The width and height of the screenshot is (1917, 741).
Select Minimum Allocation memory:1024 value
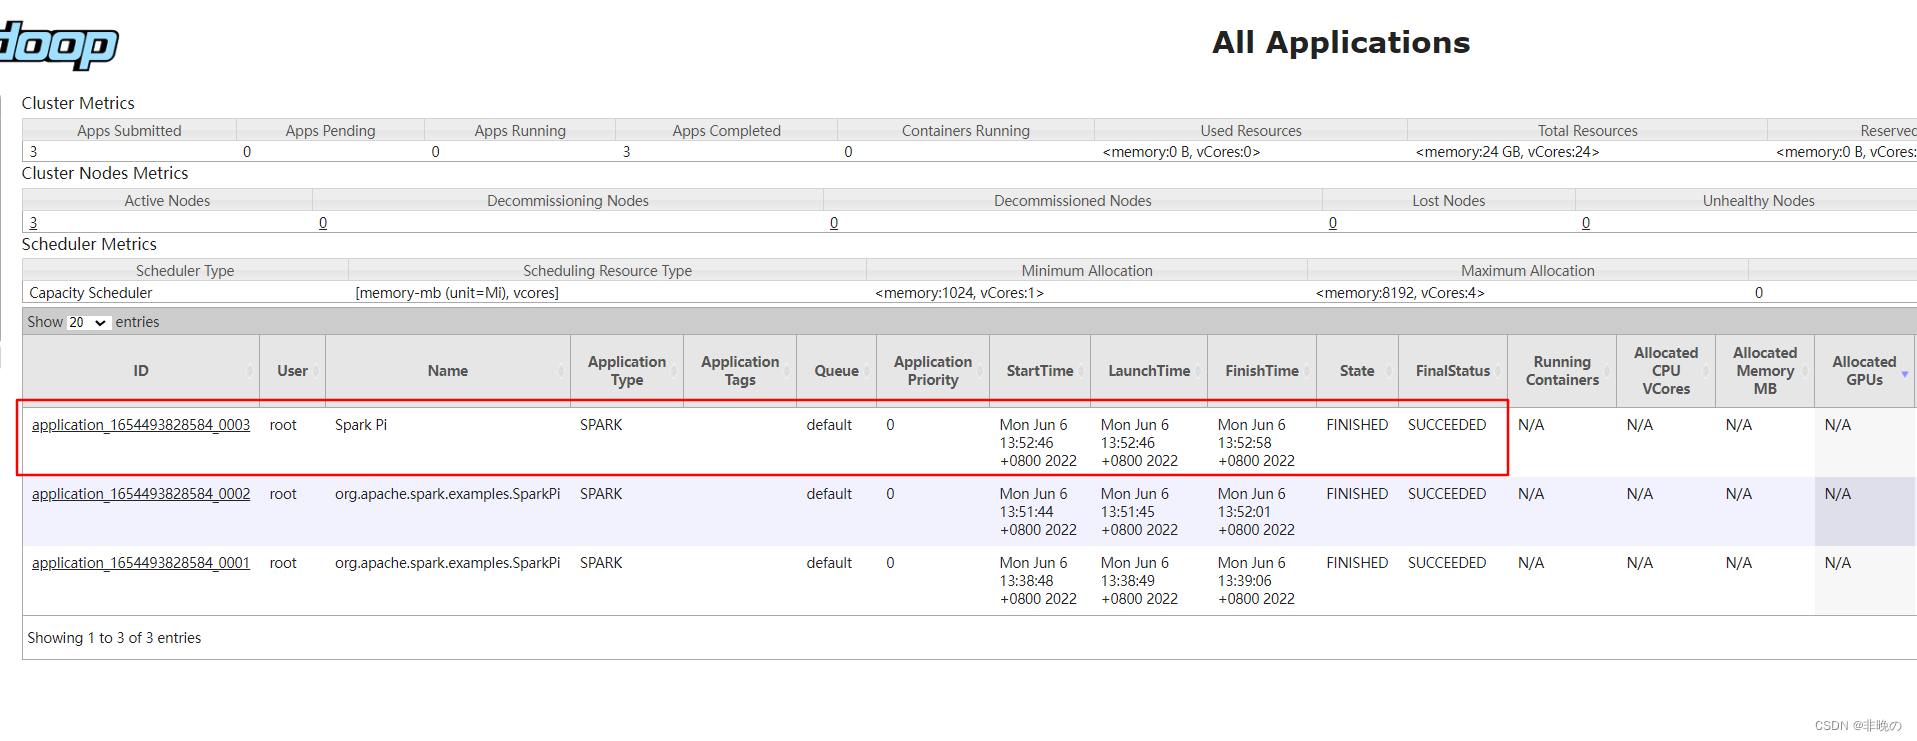(x=959, y=293)
